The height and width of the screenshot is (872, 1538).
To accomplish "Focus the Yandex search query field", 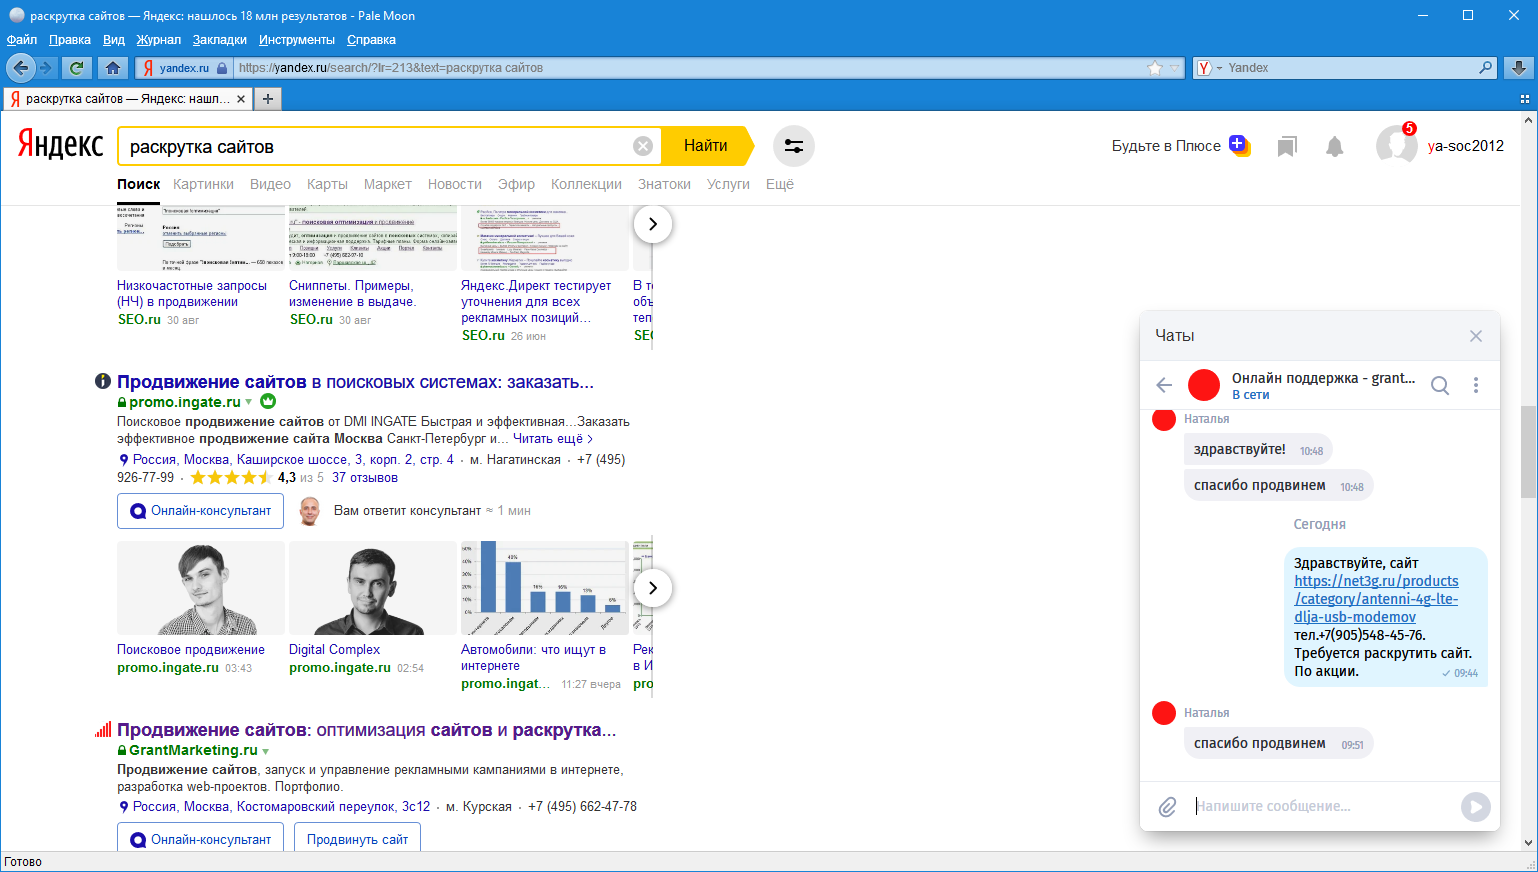I will pos(375,146).
